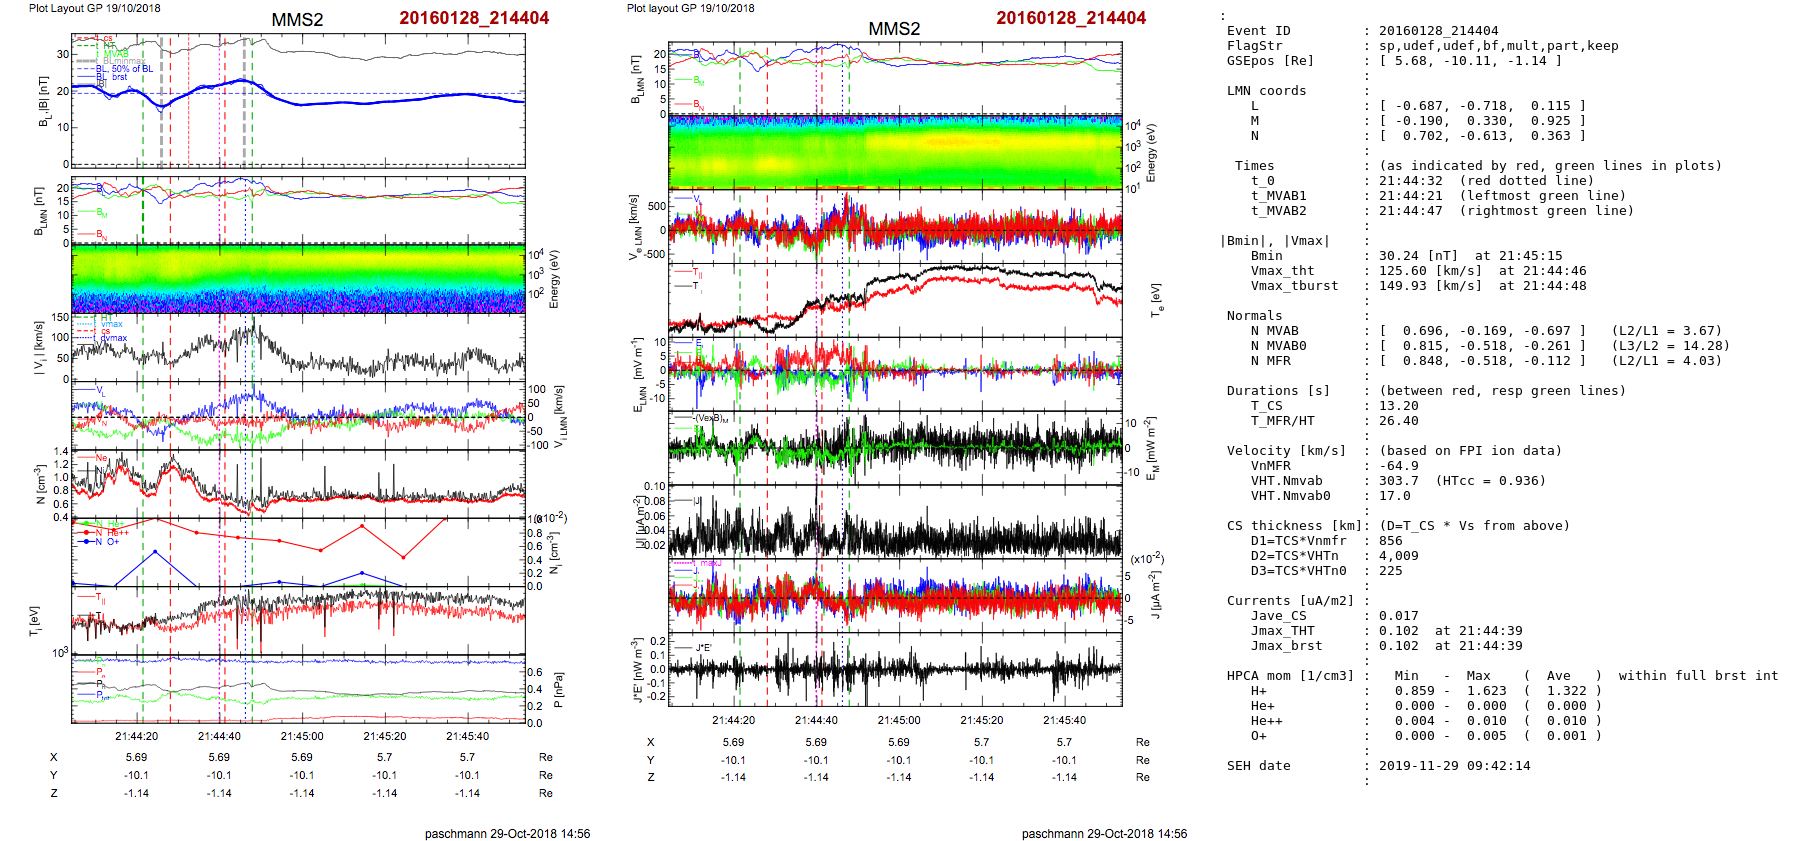Click paschmann footer text under left plot
The width and height of the screenshot is (1804, 841).
coord(507,833)
